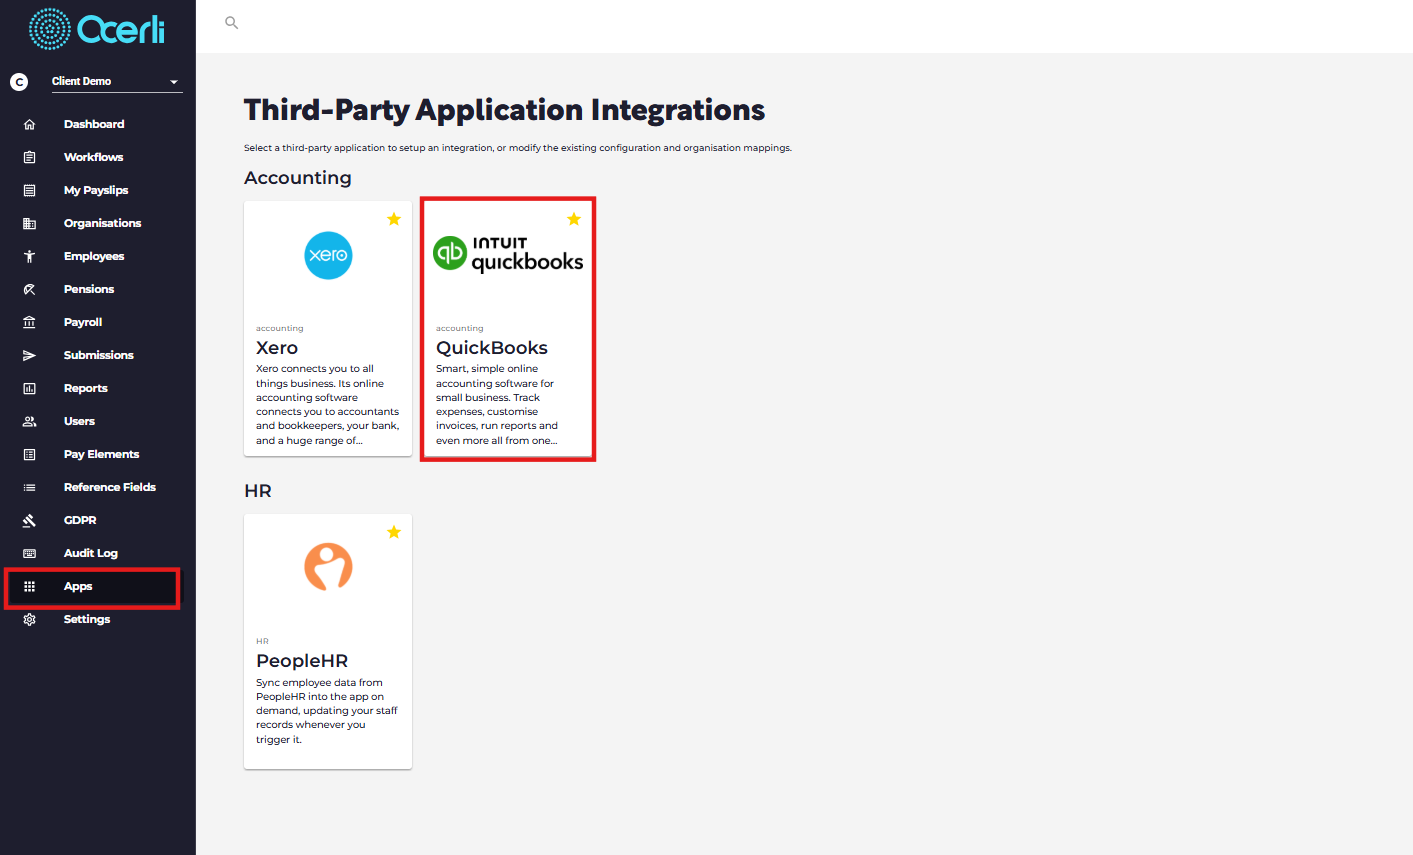Open Payroll menu entry

(x=83, y=322)
